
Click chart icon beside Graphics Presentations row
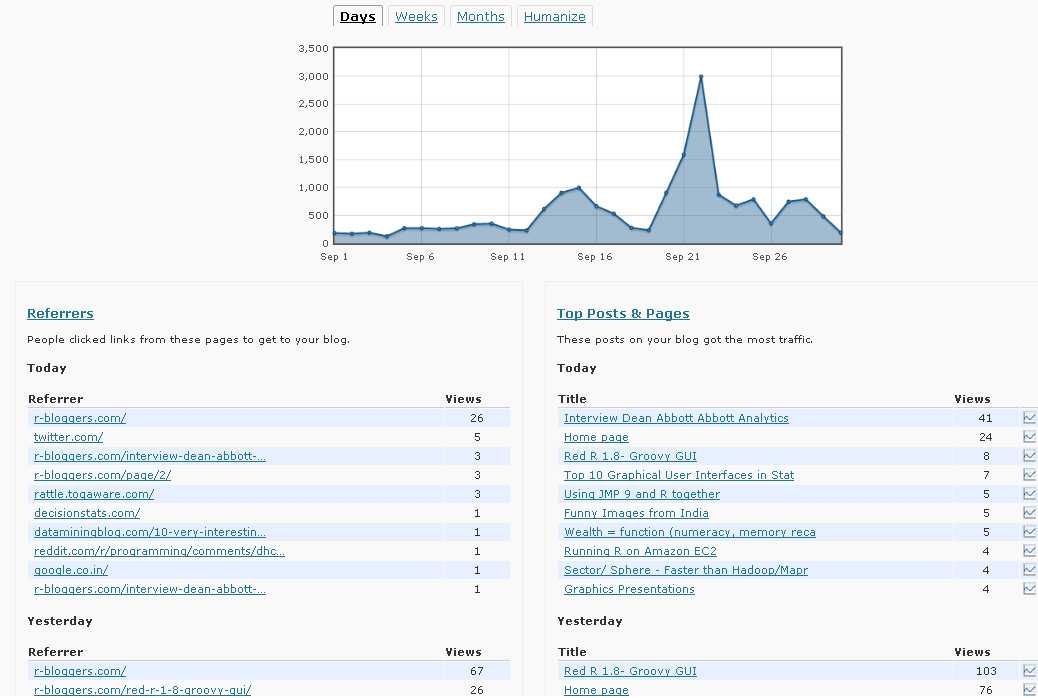[x=1030, y=589]
